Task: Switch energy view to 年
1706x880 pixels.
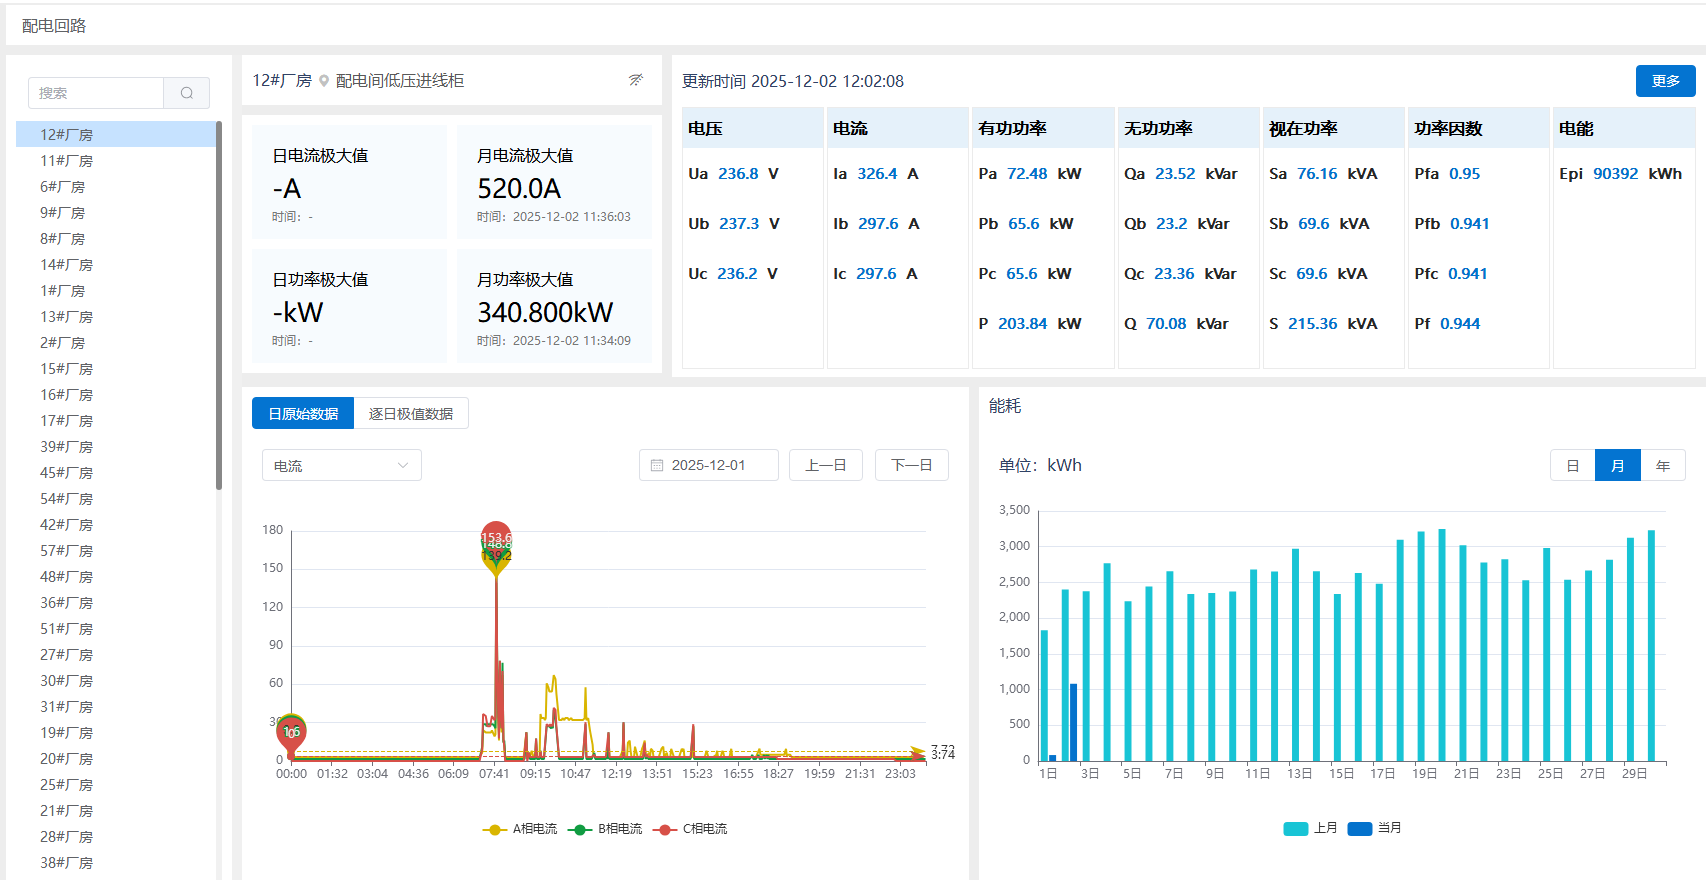Action: 1662,466
